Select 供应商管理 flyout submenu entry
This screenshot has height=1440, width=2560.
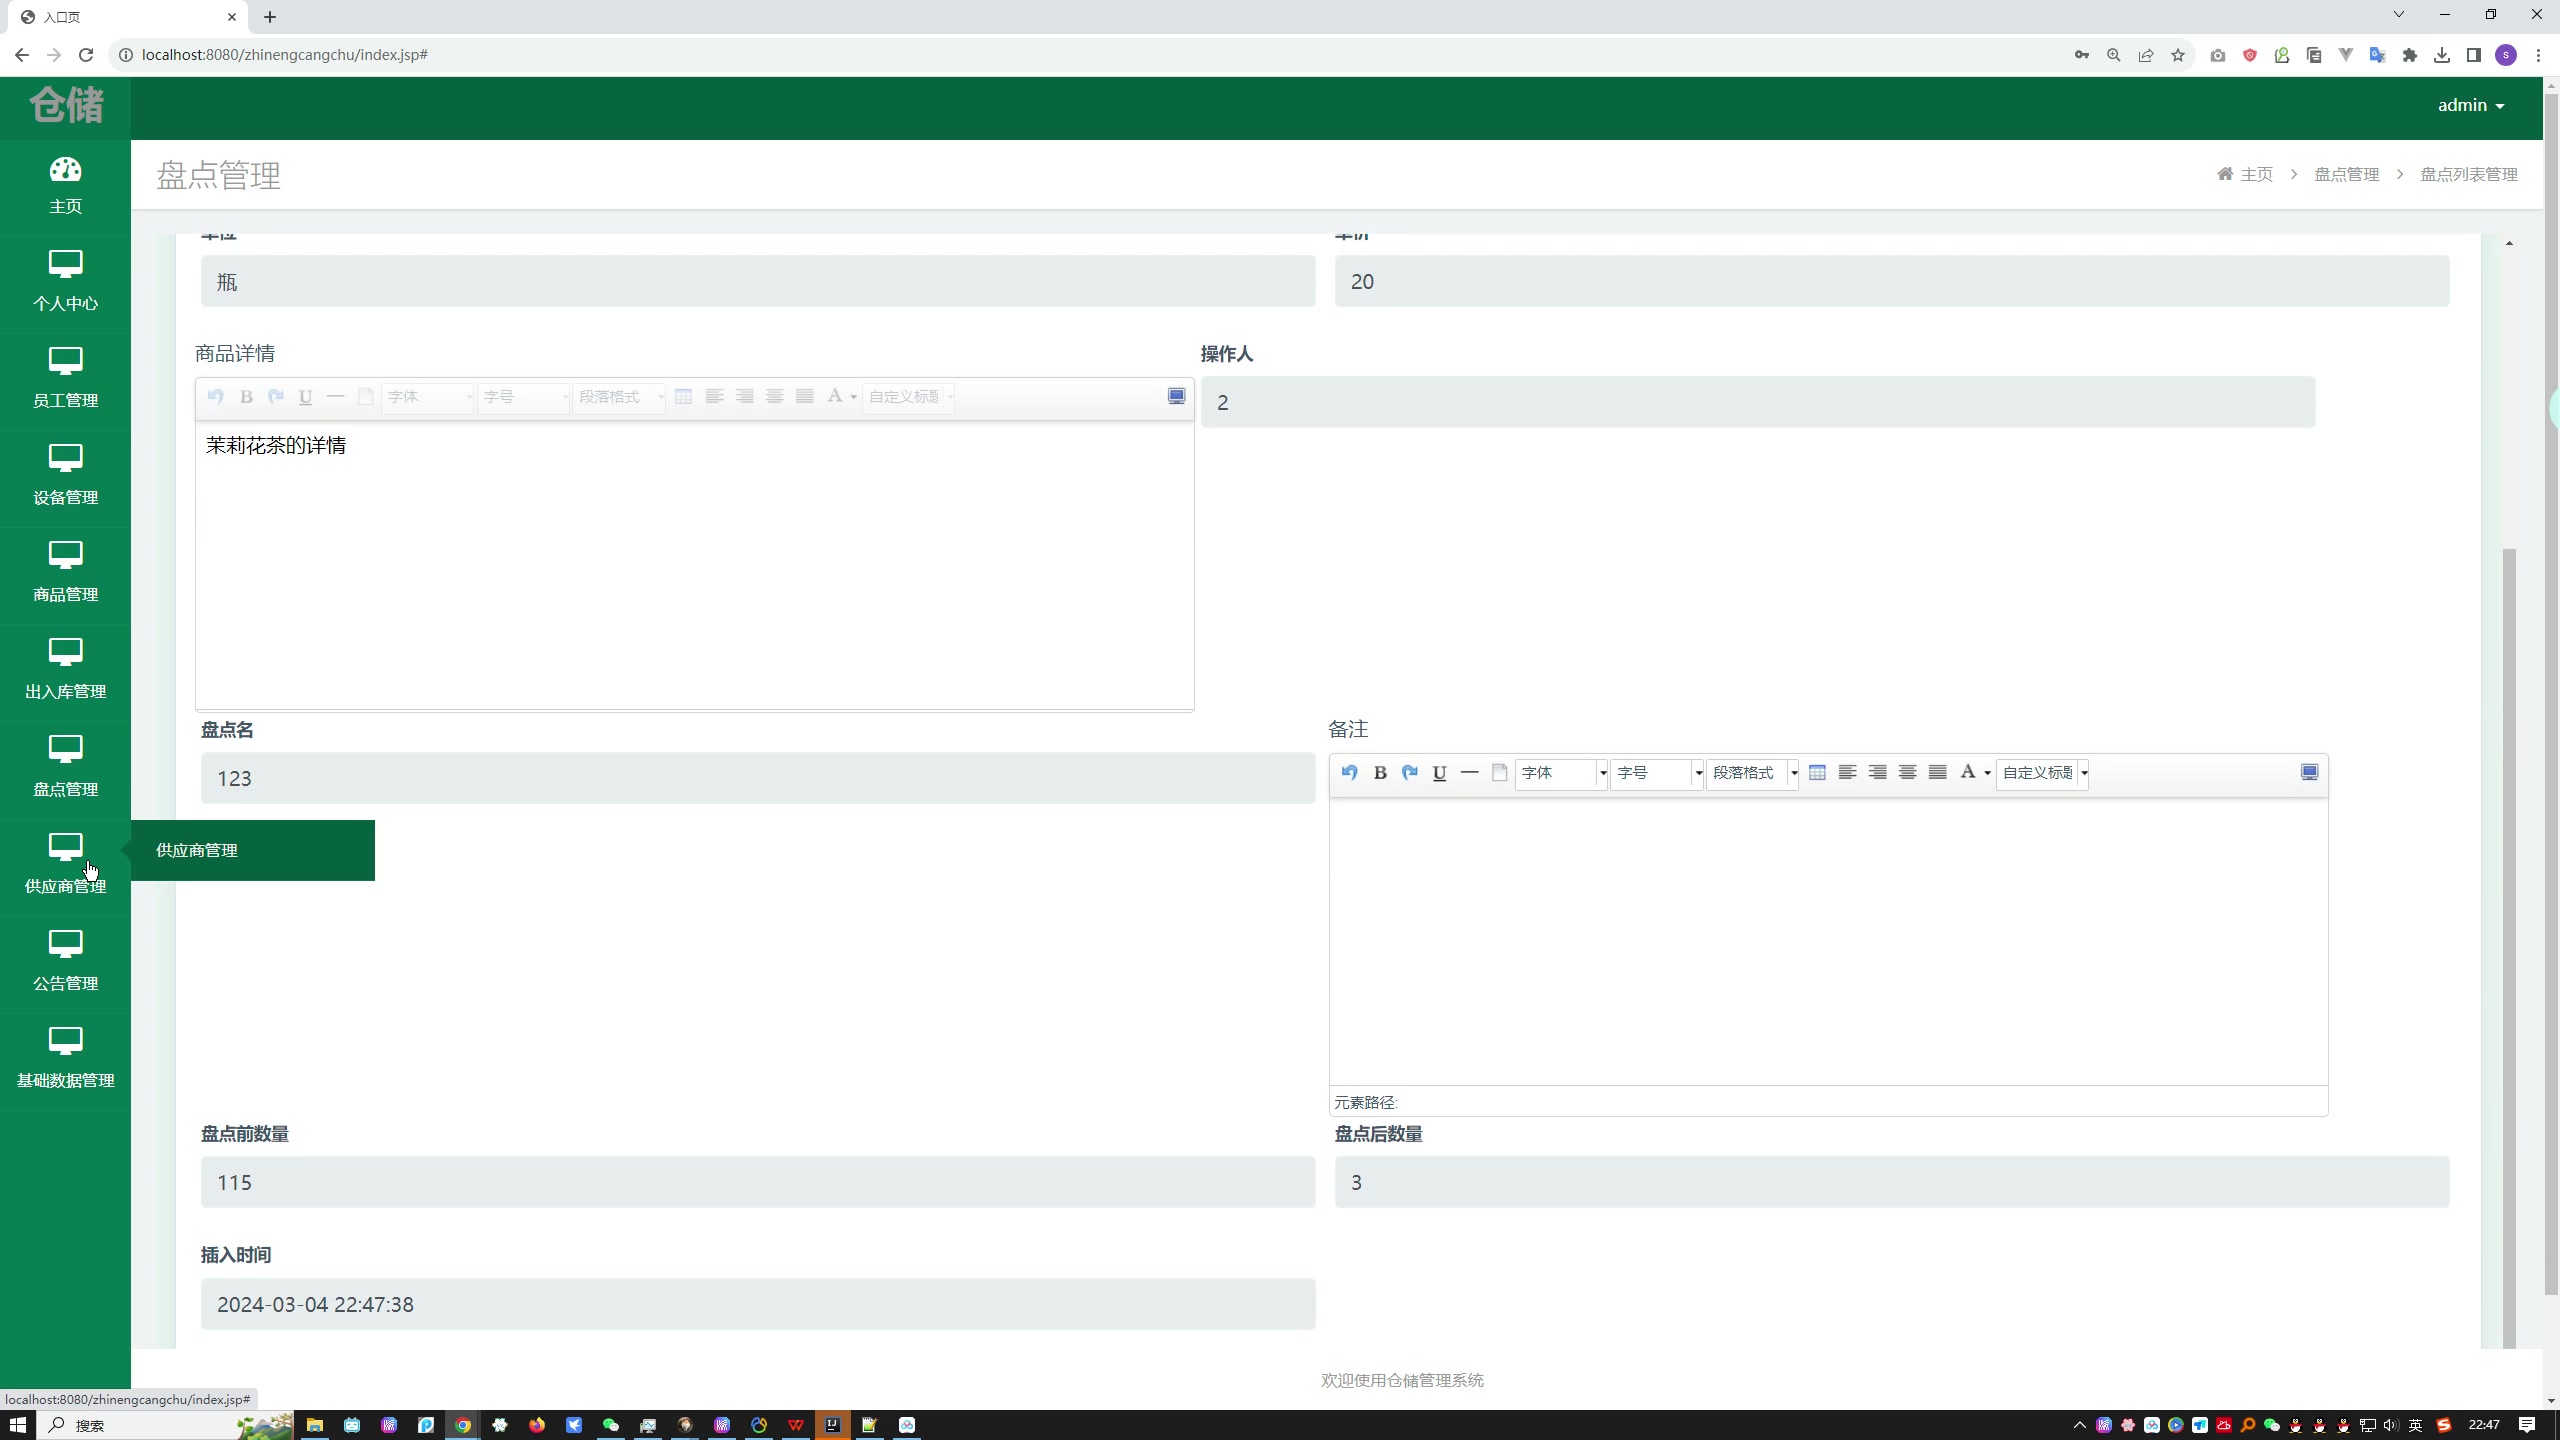click(252, 850)
